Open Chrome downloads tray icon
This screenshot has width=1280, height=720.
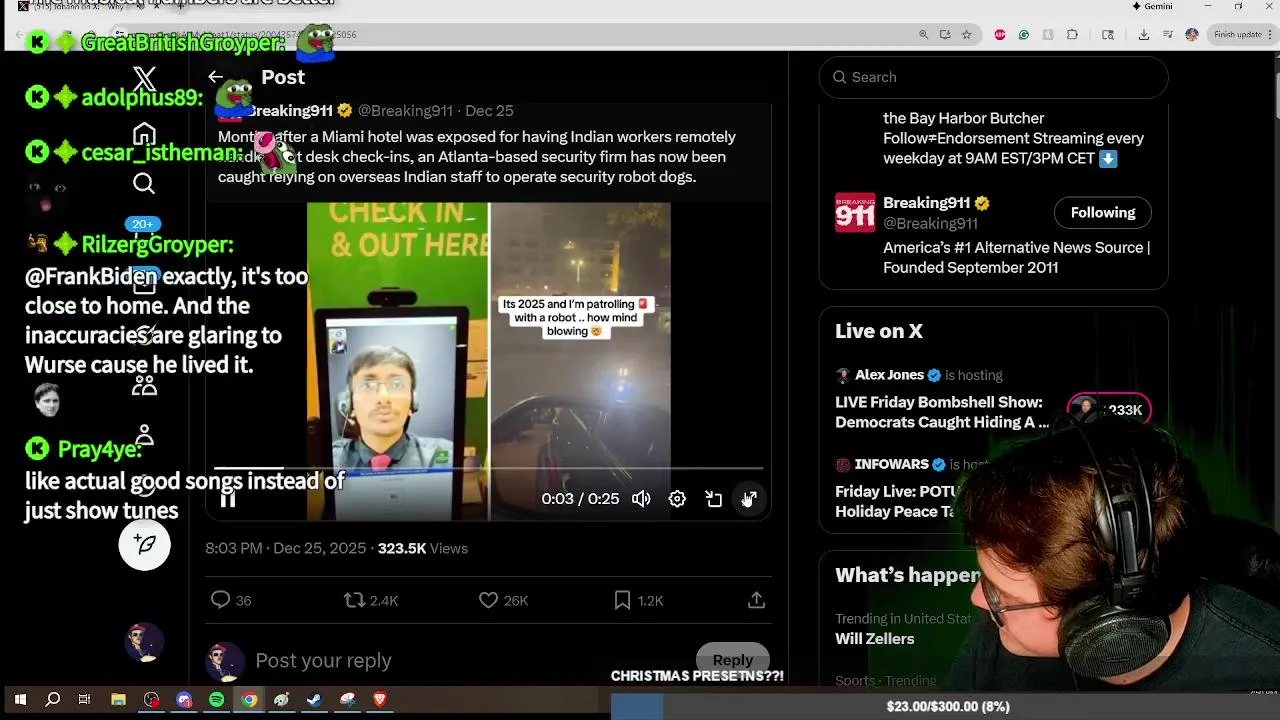pos(1144,34)
